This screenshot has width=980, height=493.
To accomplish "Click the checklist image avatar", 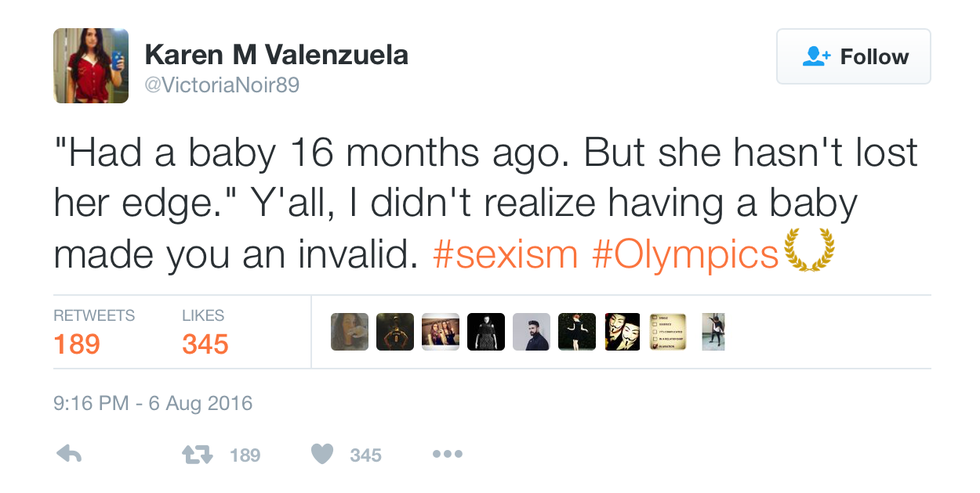I will tap(667, 332).
